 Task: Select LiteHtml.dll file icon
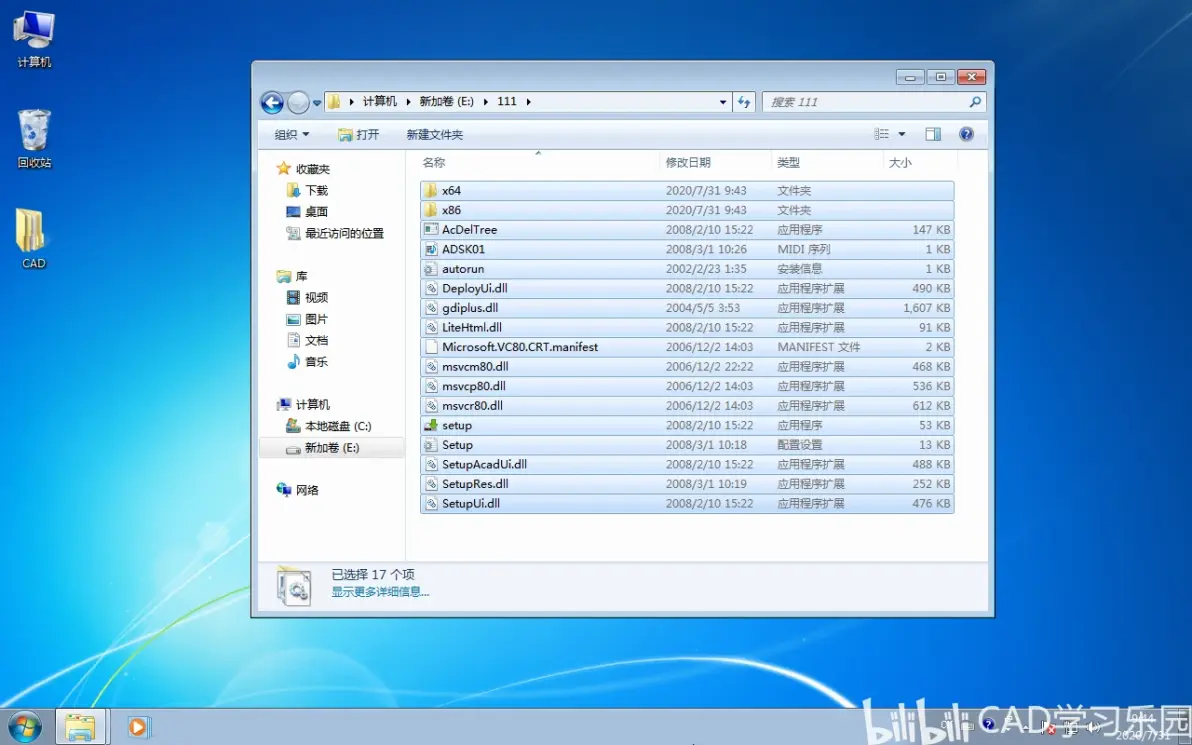click(x=431, y=328)
